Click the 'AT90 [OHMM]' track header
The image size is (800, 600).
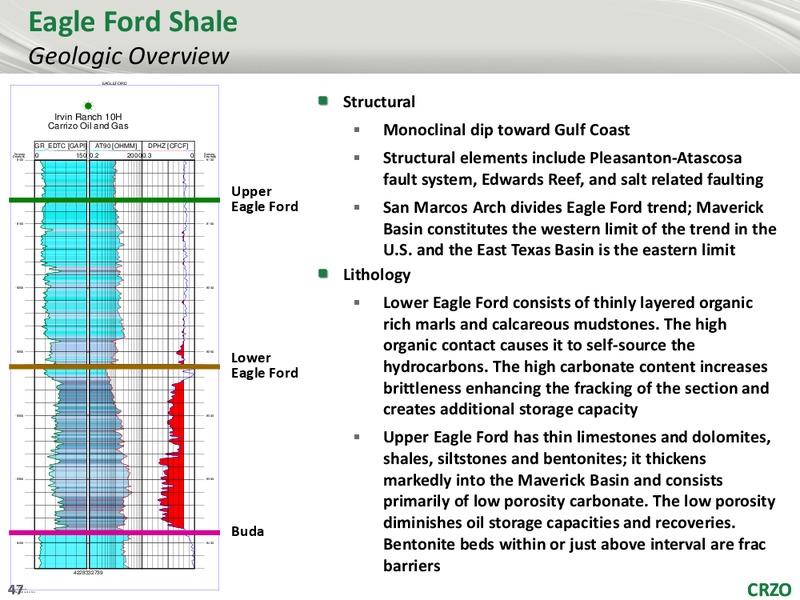(115, 146)
